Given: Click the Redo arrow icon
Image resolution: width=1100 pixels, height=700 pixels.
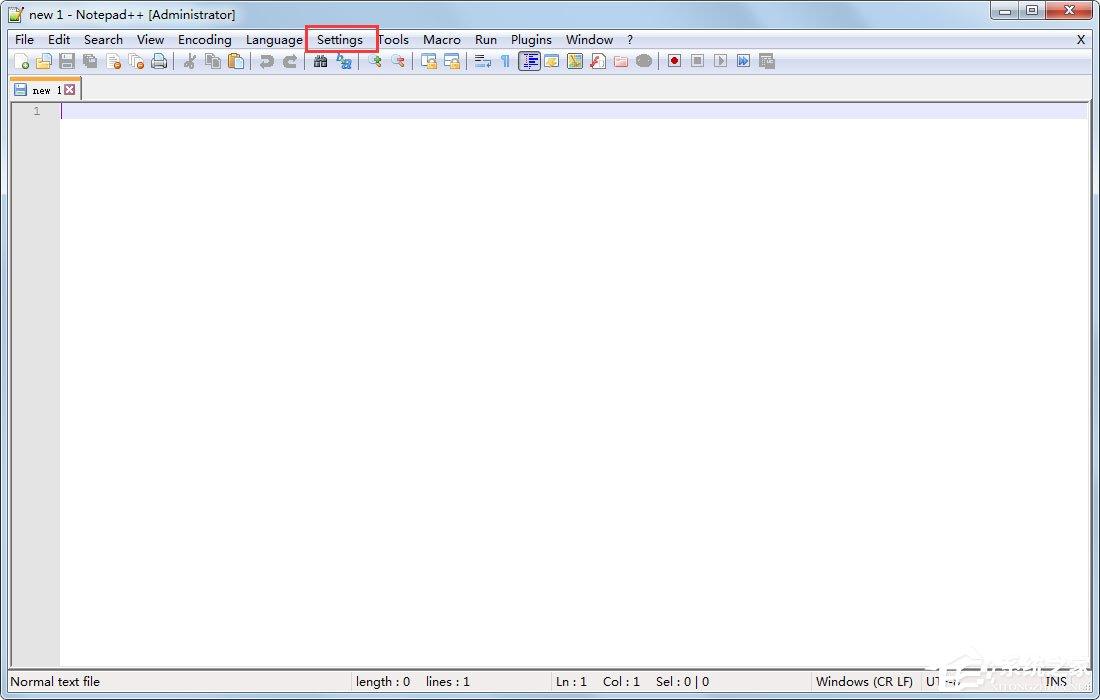Looking at the screenshot, I should point(290,62).
